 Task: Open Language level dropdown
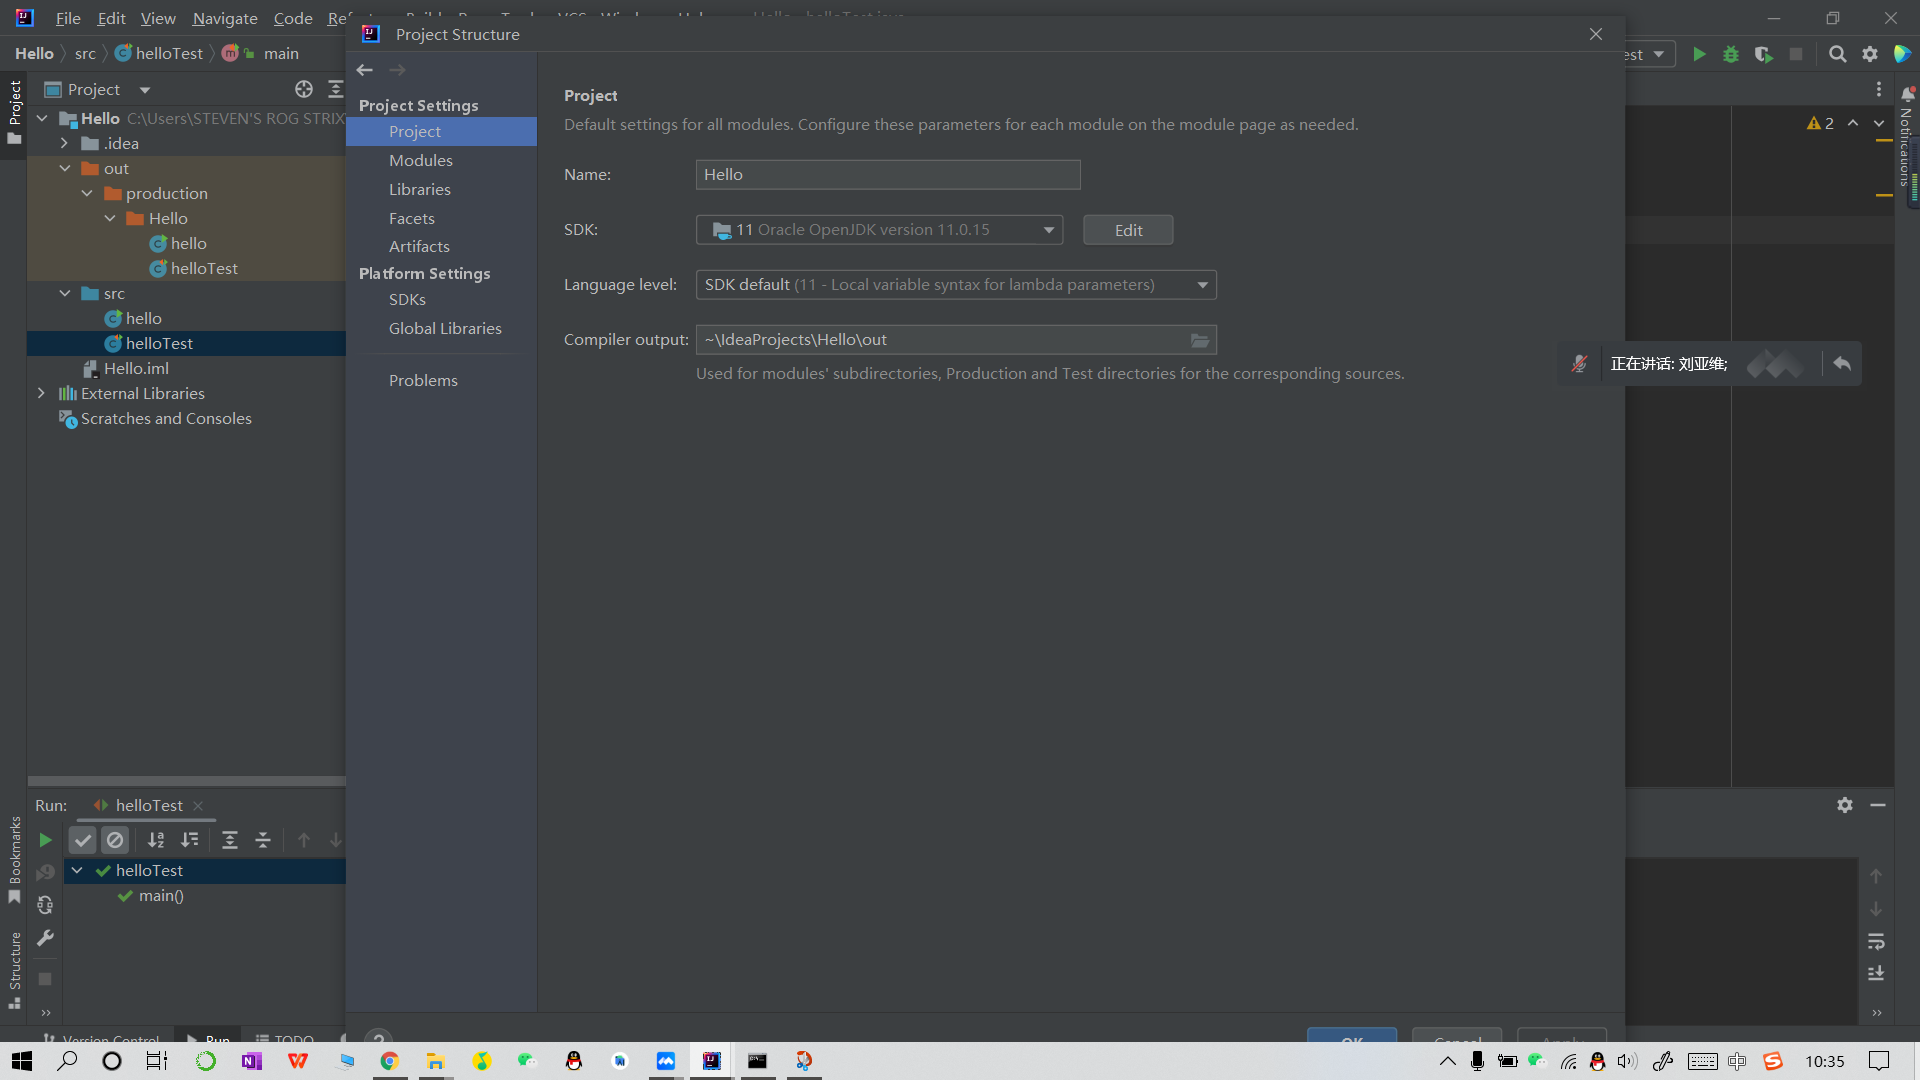point(956,285)
